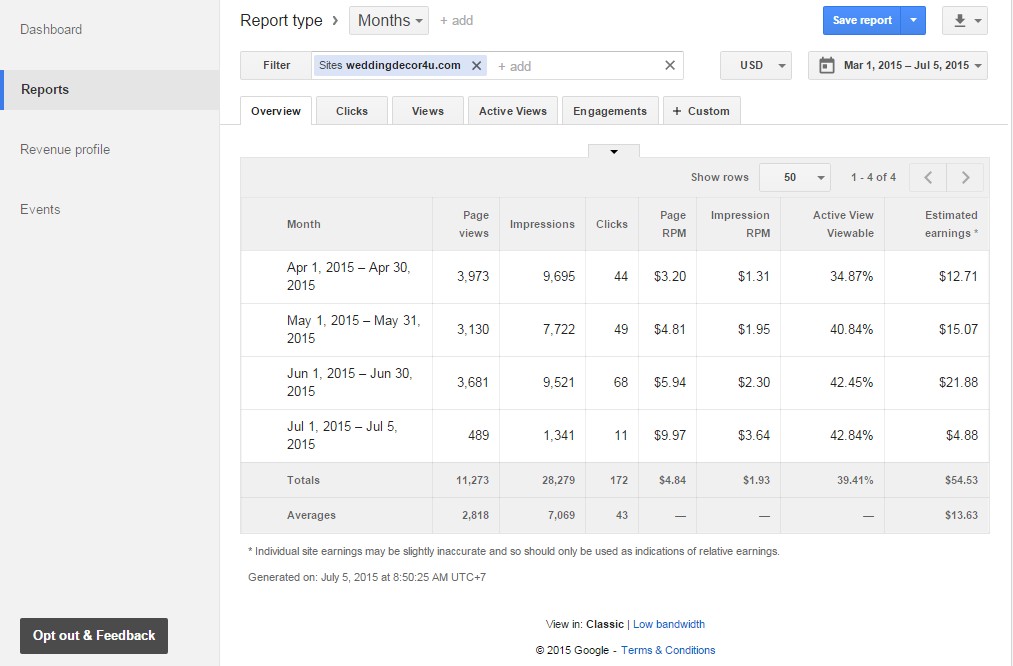The height and width of the screenshot is (666, 1013).
Task: Open the USD currency dropdown
Action: point(756,66)
